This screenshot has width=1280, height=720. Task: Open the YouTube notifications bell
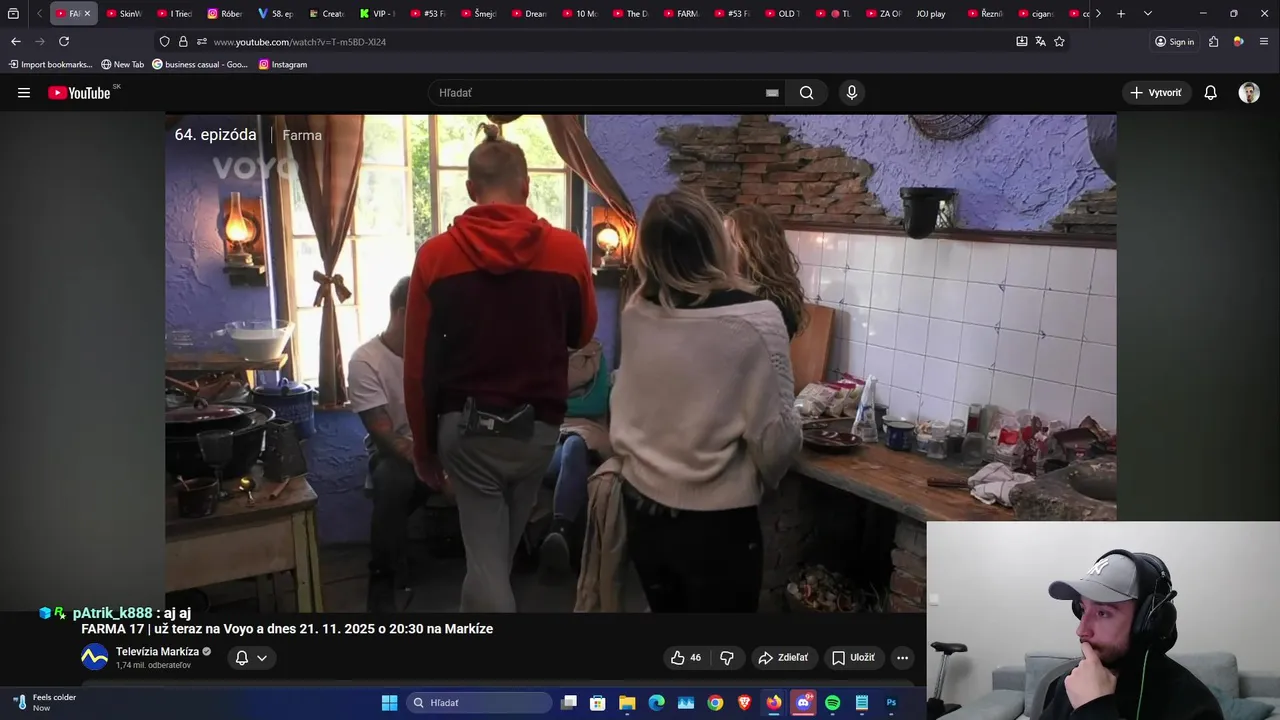1210,93
